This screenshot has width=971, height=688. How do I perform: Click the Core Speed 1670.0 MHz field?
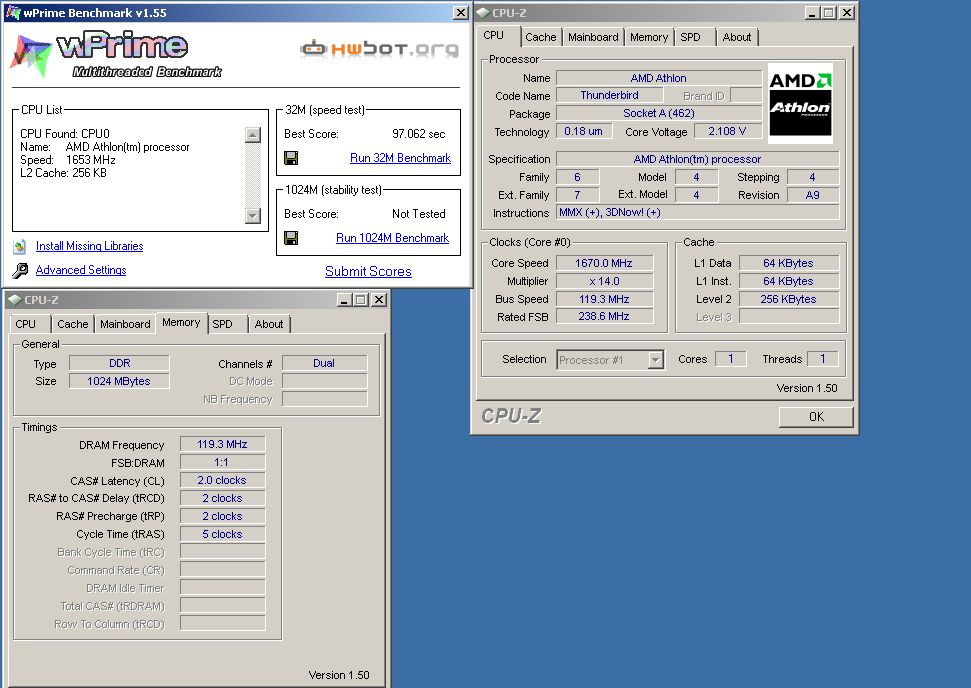click(x=604, y=263)
